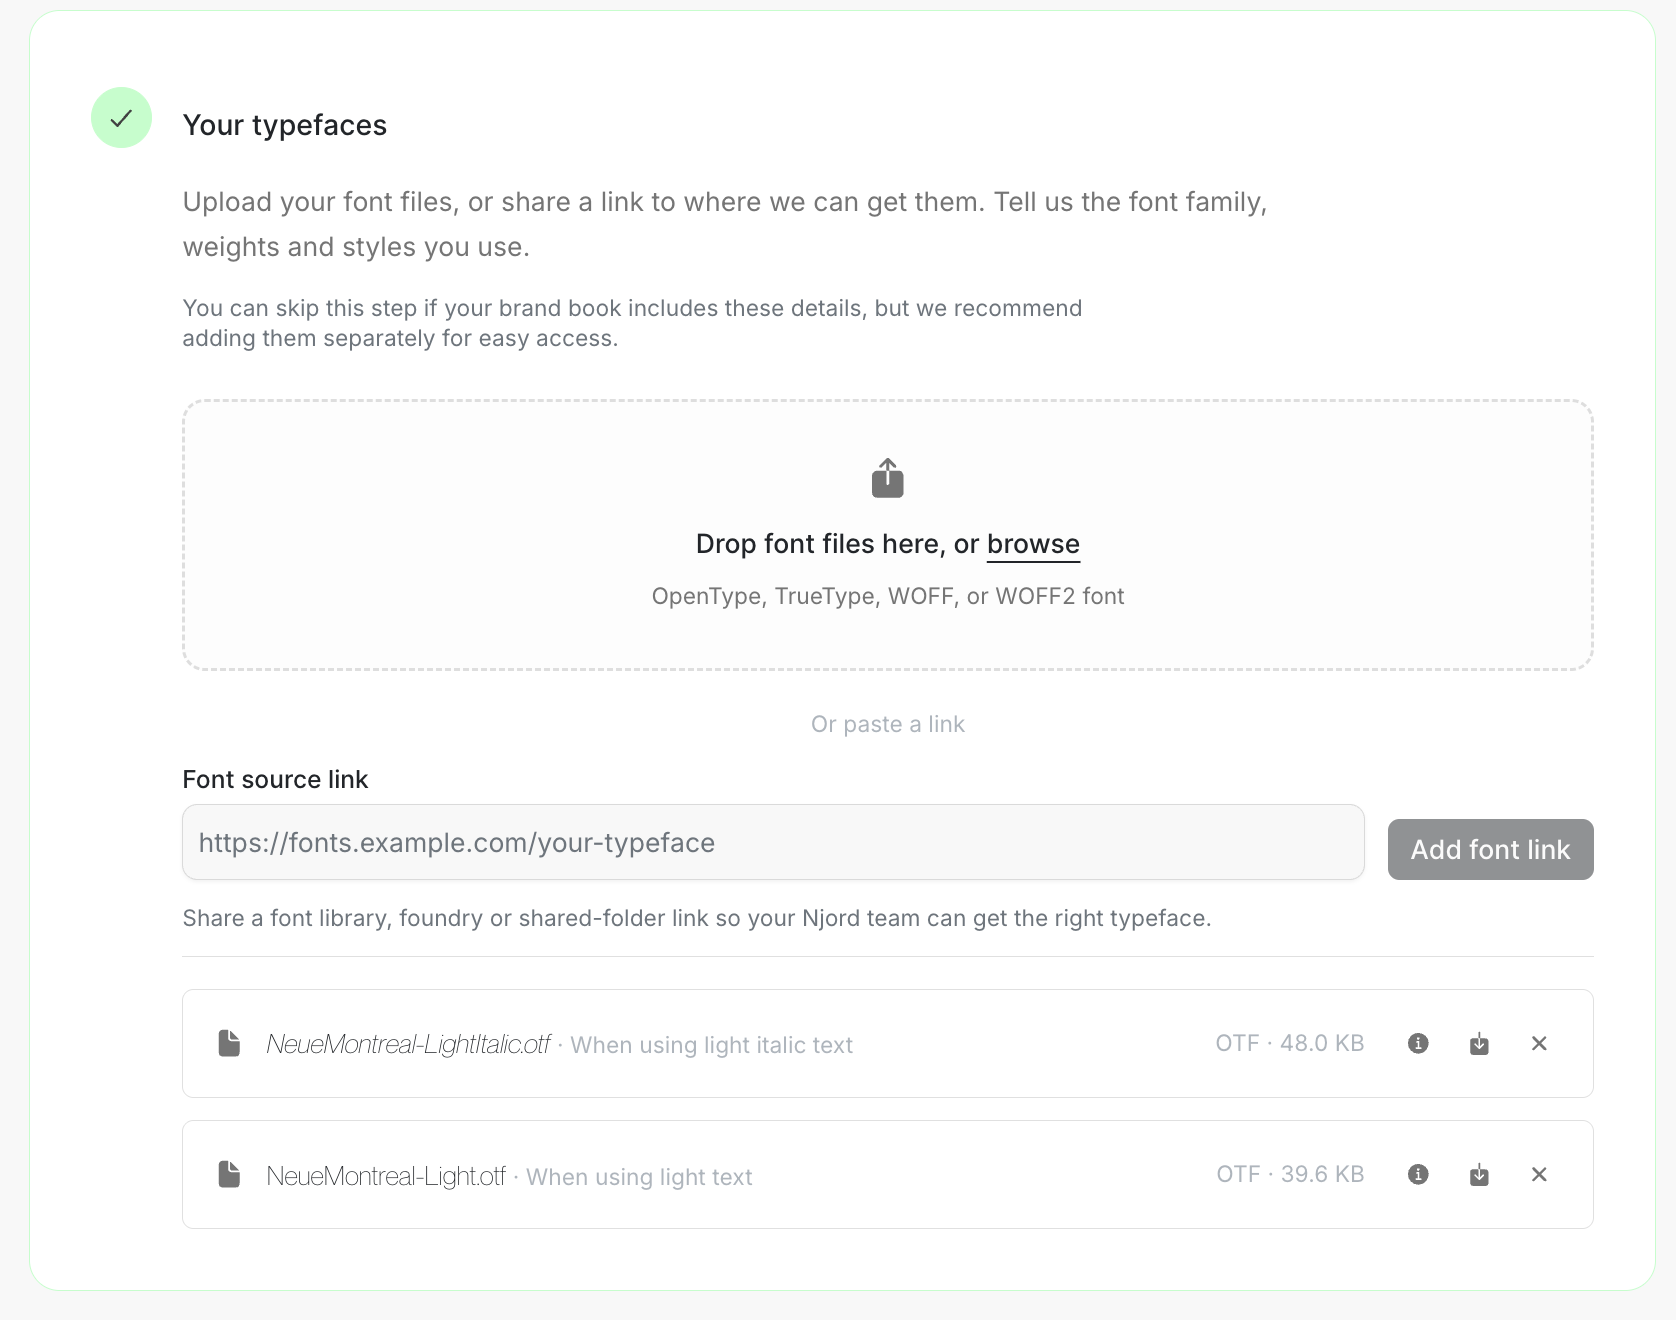Edit the "When using light text" note
The width and height of the screenshot is (1676, 1320).
point(639,1177)
